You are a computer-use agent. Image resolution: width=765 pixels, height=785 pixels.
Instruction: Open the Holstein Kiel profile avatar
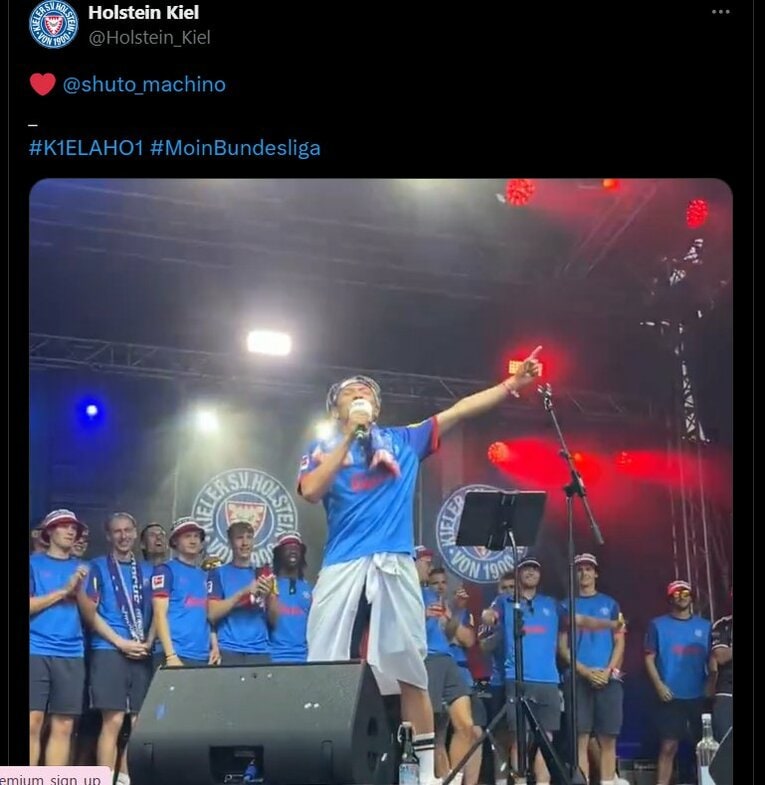[54, 25]
